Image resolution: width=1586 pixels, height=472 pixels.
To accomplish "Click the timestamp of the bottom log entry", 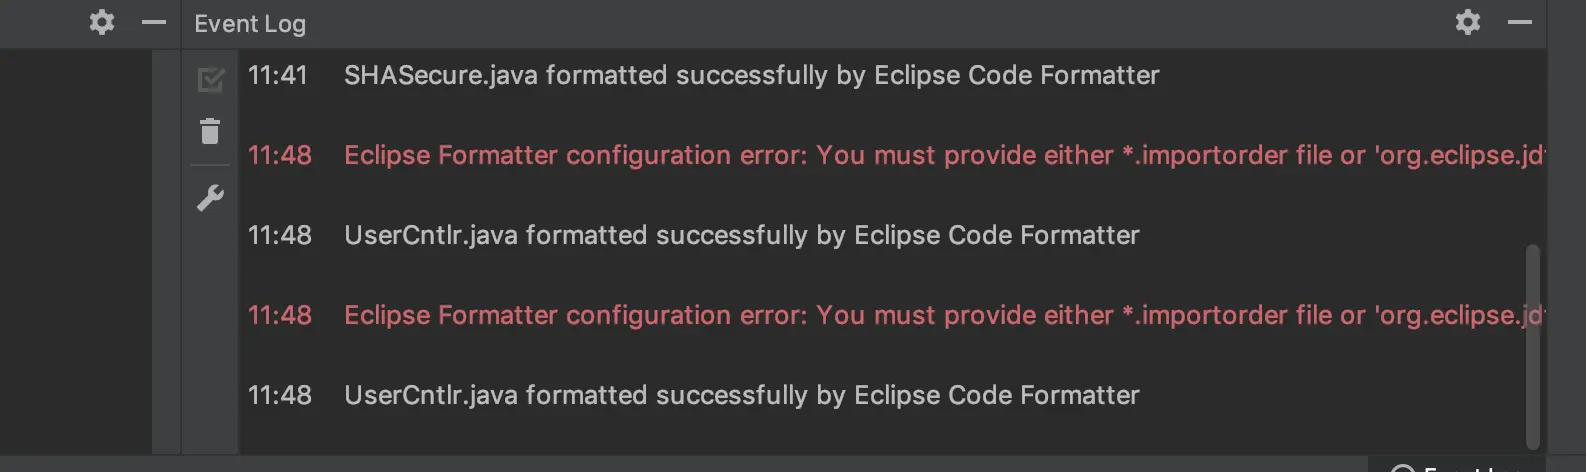I will pyautogui.click(x=279, y=396).
